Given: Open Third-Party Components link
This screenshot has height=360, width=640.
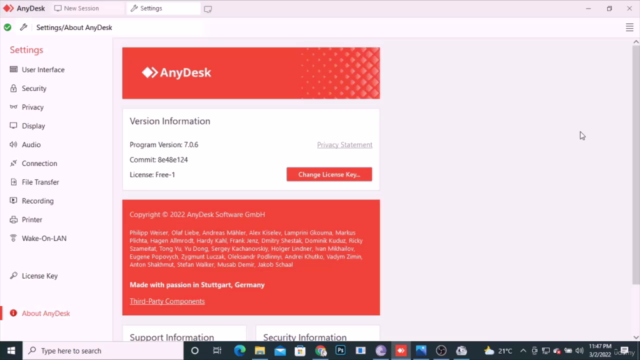Looking at the screenshot, I should point(167,301).
